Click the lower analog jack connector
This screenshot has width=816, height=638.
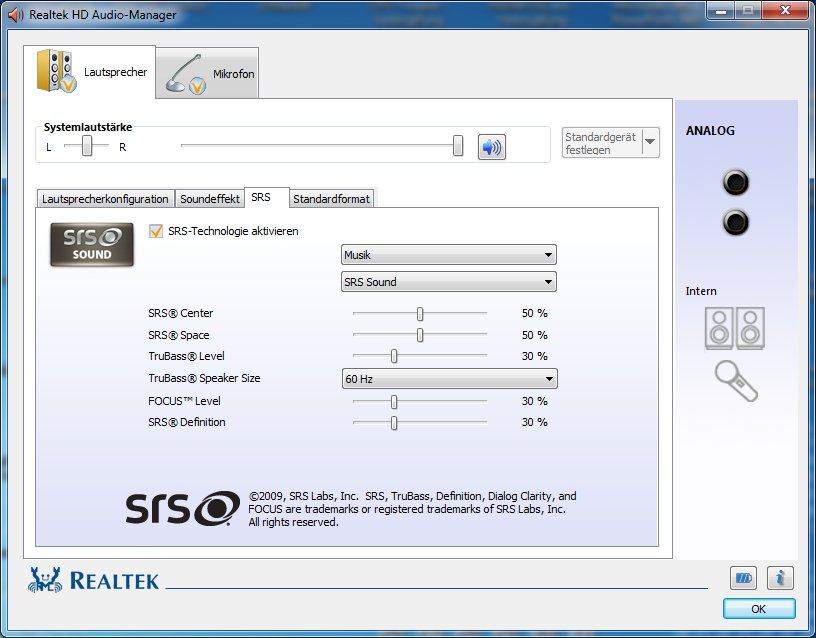(735, 223)
